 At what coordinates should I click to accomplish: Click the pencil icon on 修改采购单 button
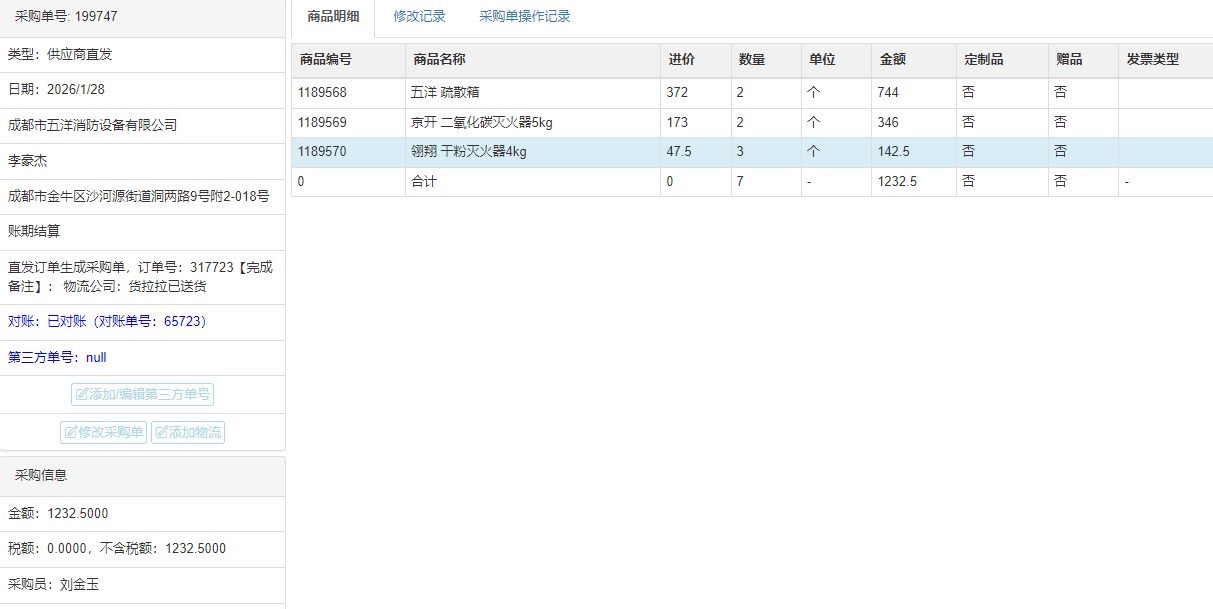click(70, 433)
